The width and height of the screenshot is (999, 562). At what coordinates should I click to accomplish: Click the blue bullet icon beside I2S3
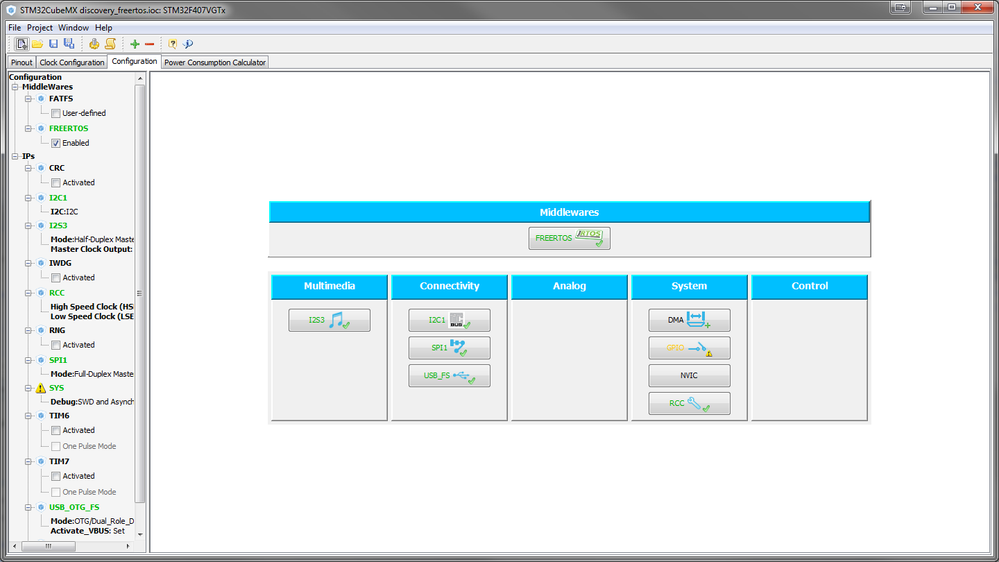(x=41, y=226)
